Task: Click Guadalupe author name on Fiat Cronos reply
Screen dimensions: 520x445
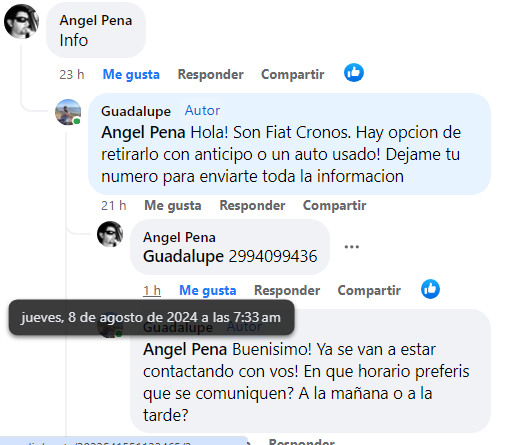Action: pyautogui.click(x=136, y=111)
